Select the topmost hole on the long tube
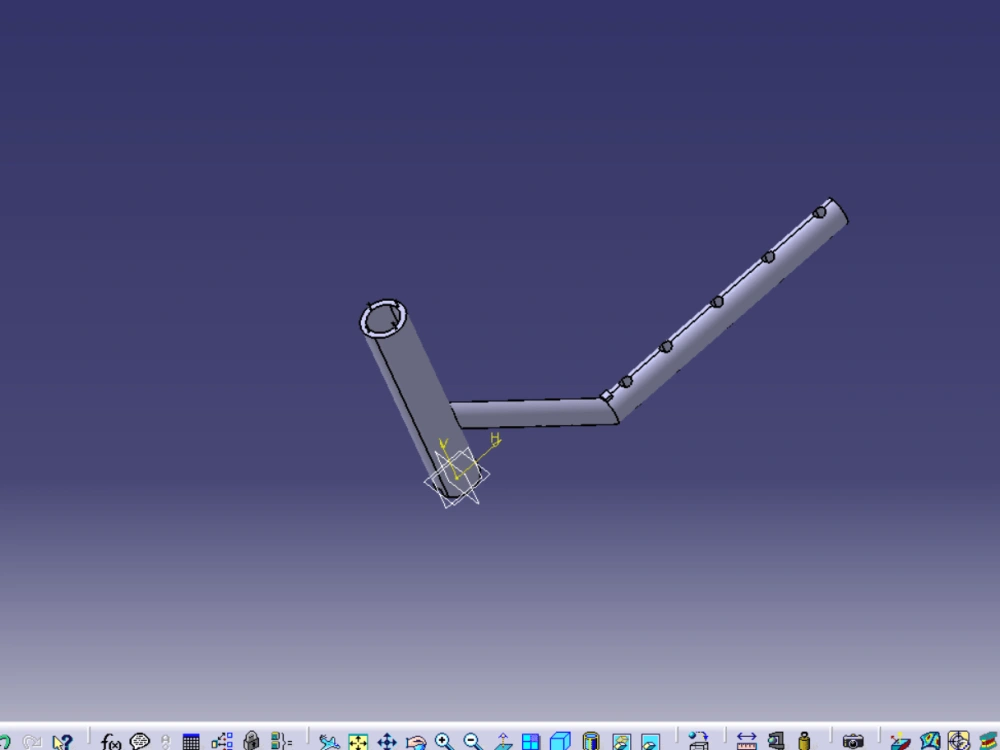The image size is (1000, 750). point(820,212)
